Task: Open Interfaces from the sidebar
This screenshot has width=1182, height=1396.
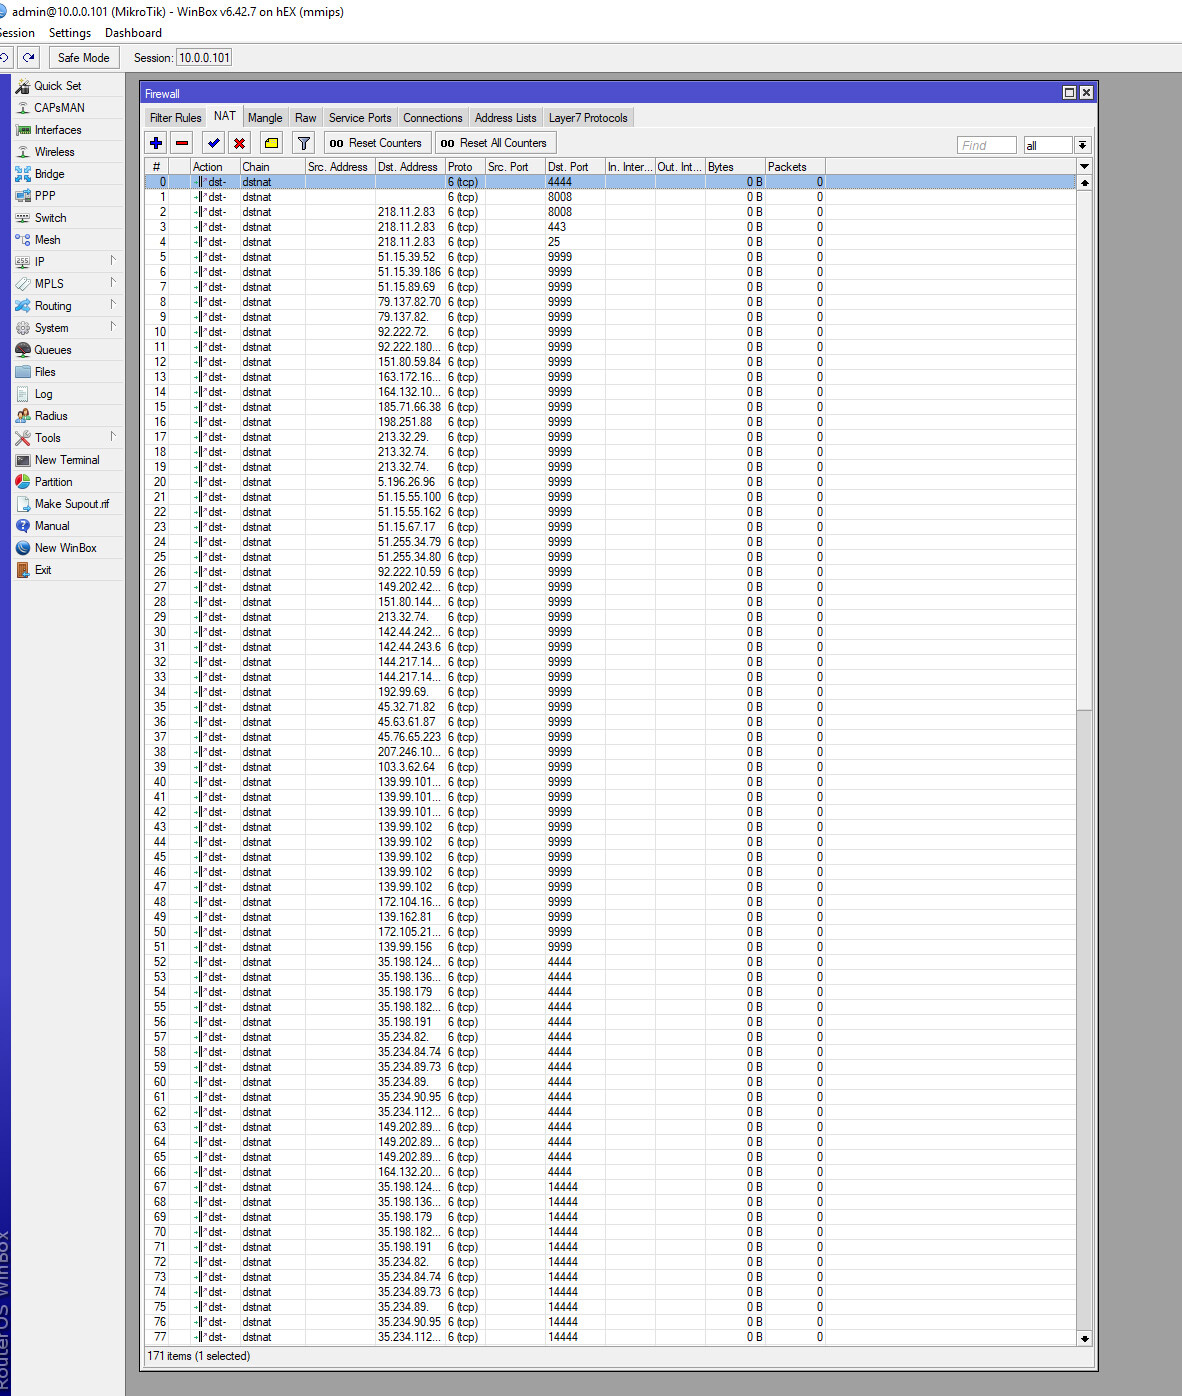Action: point(58,130)
